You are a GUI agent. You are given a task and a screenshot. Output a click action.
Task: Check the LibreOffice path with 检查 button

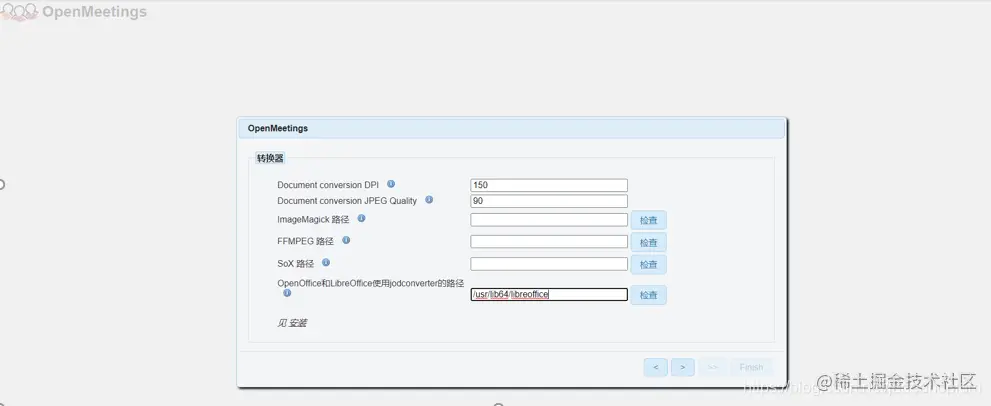coord(648,295)
